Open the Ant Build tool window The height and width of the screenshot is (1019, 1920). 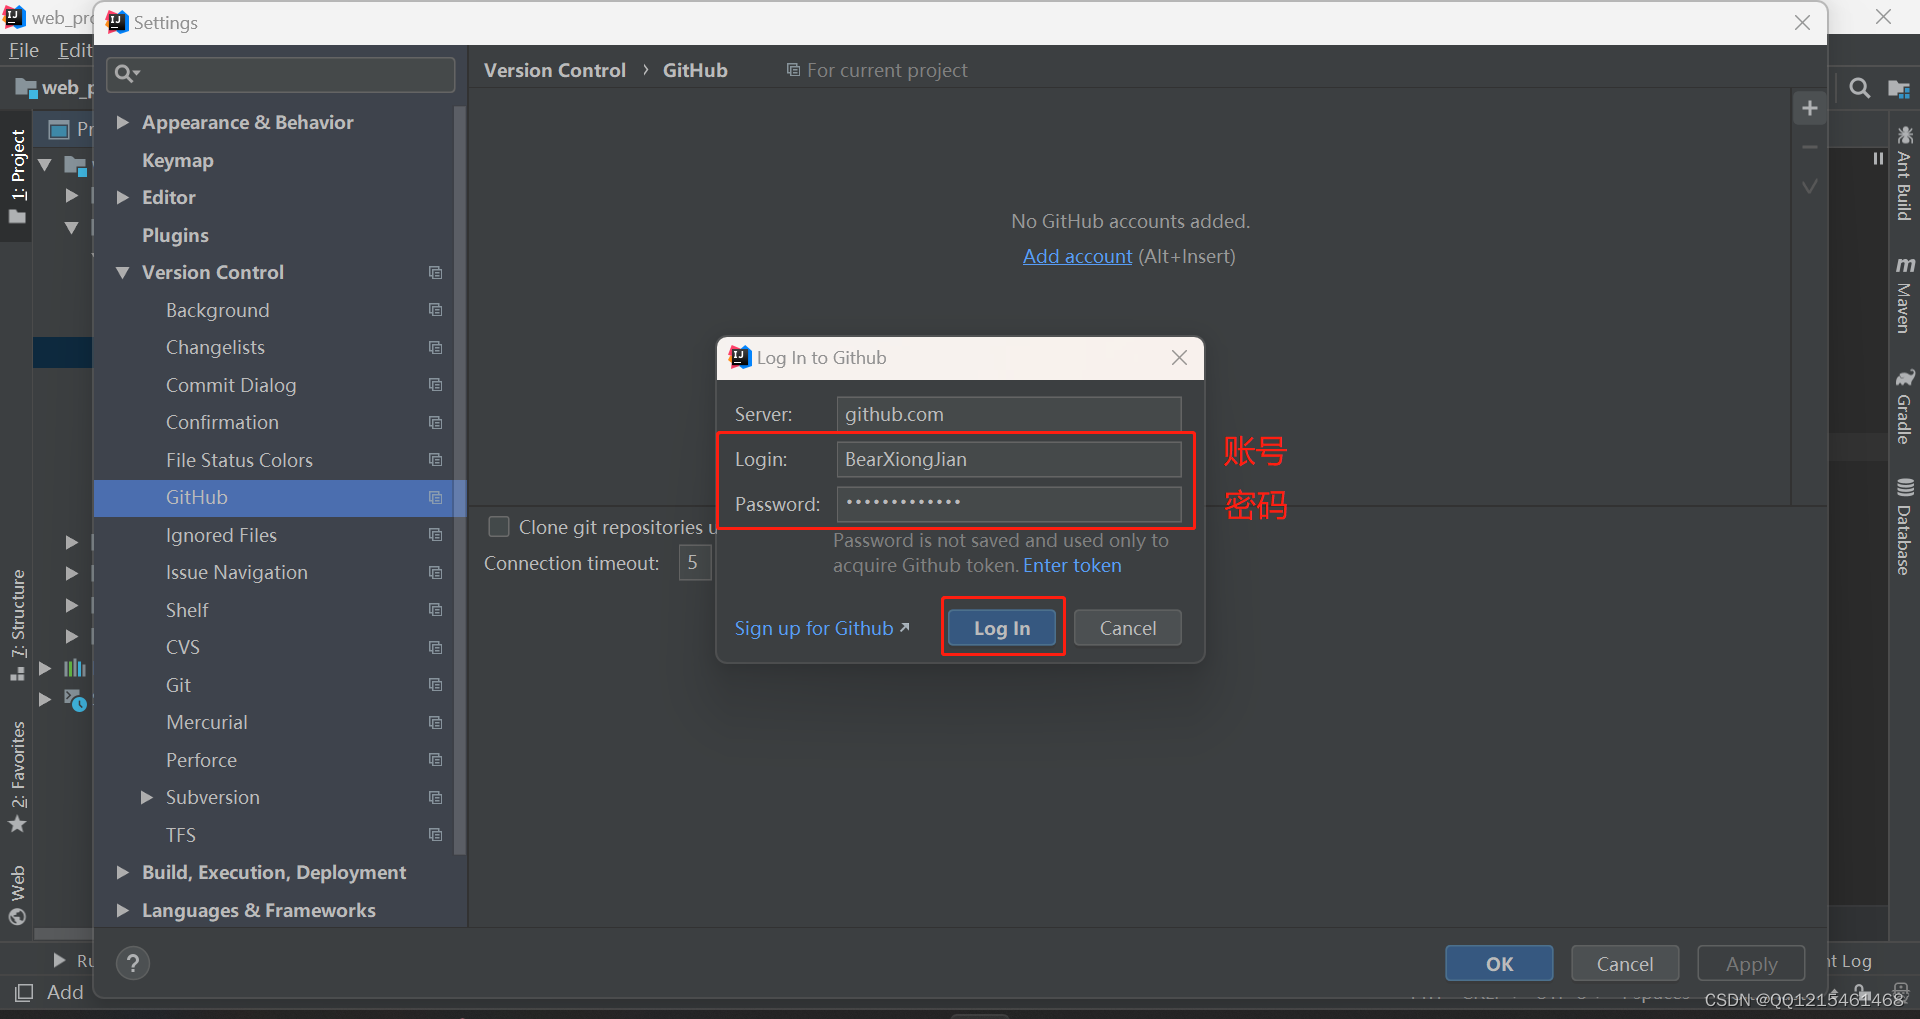coord(1905,173)
